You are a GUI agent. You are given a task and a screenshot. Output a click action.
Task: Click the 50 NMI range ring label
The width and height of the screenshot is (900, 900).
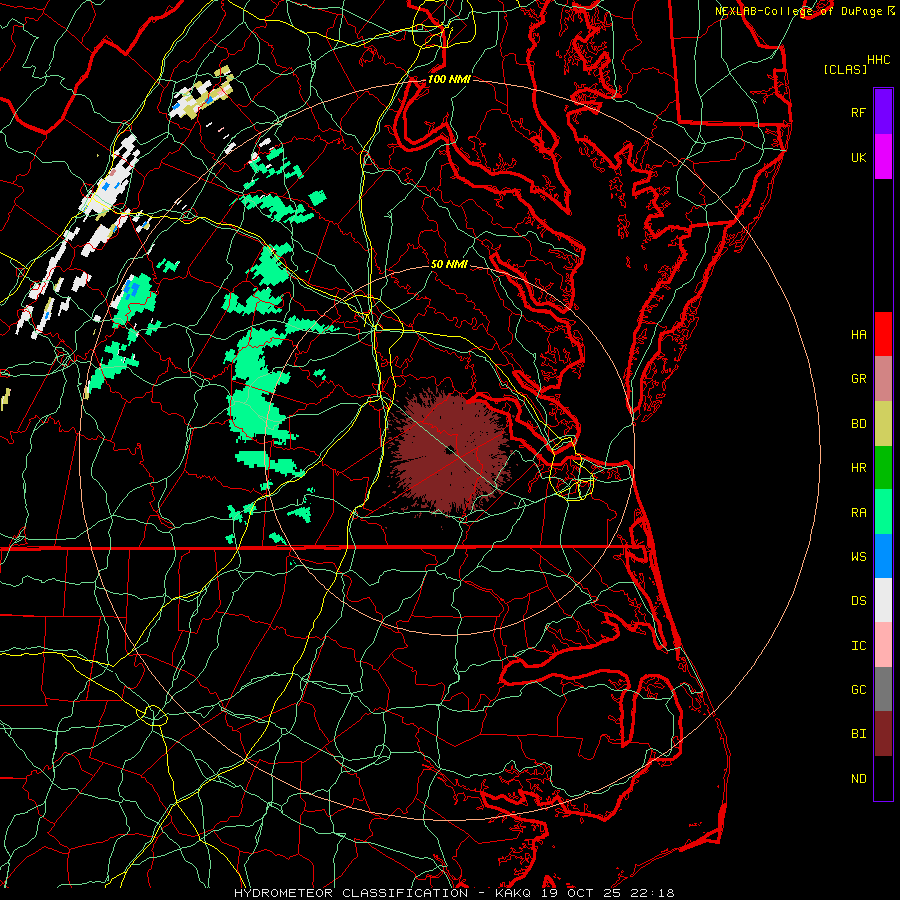point(449,264)
